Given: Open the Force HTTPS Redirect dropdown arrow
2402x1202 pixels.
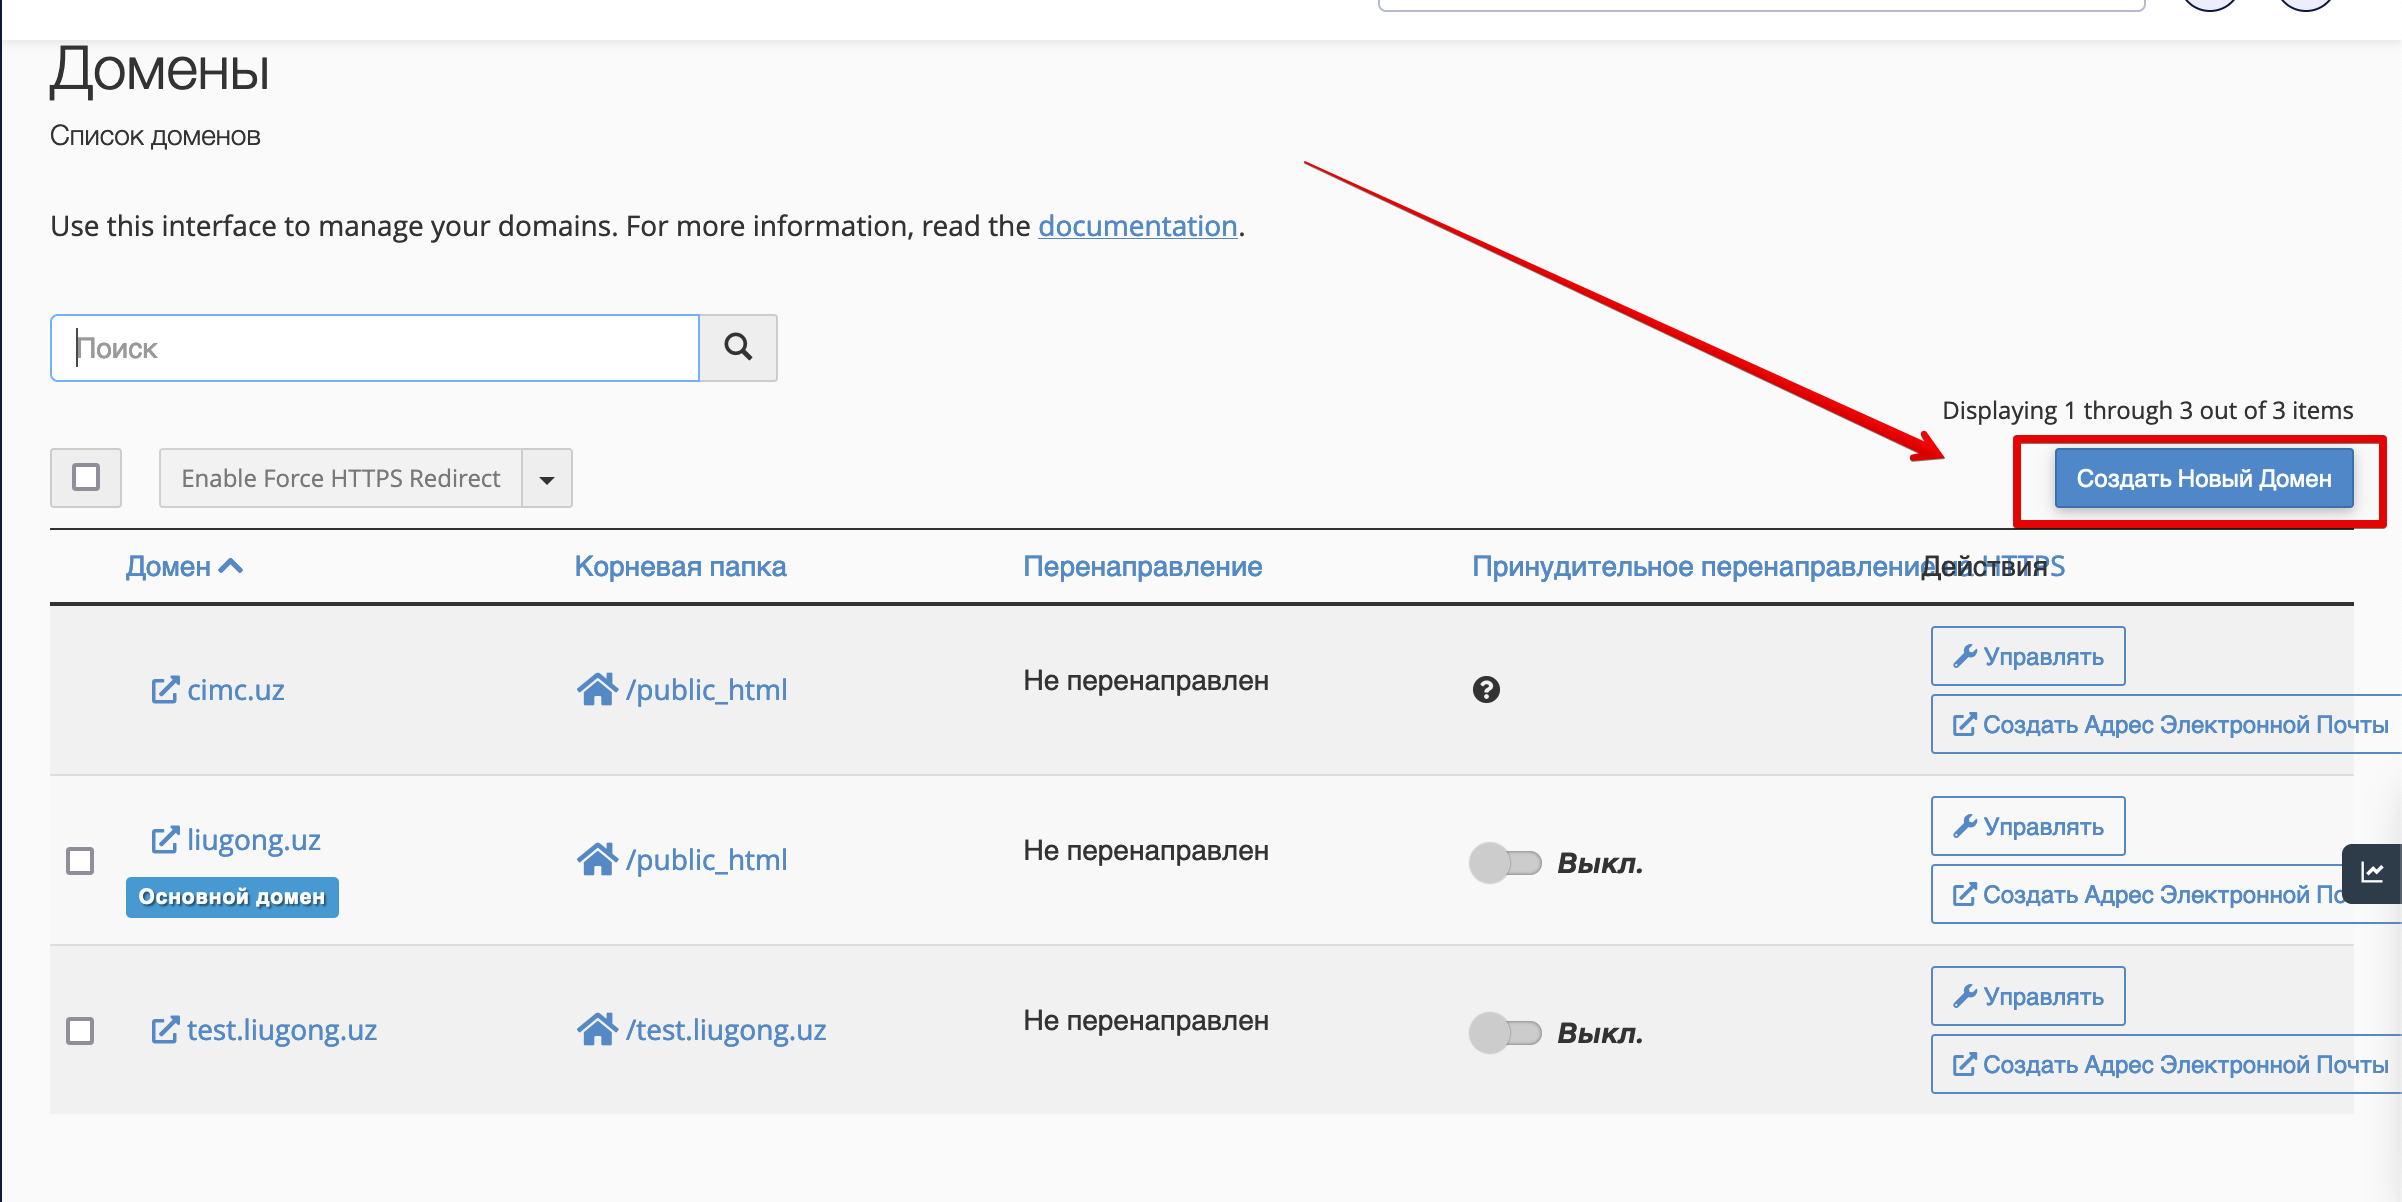Looking at the screenshot, I should (x=547, y=479).
